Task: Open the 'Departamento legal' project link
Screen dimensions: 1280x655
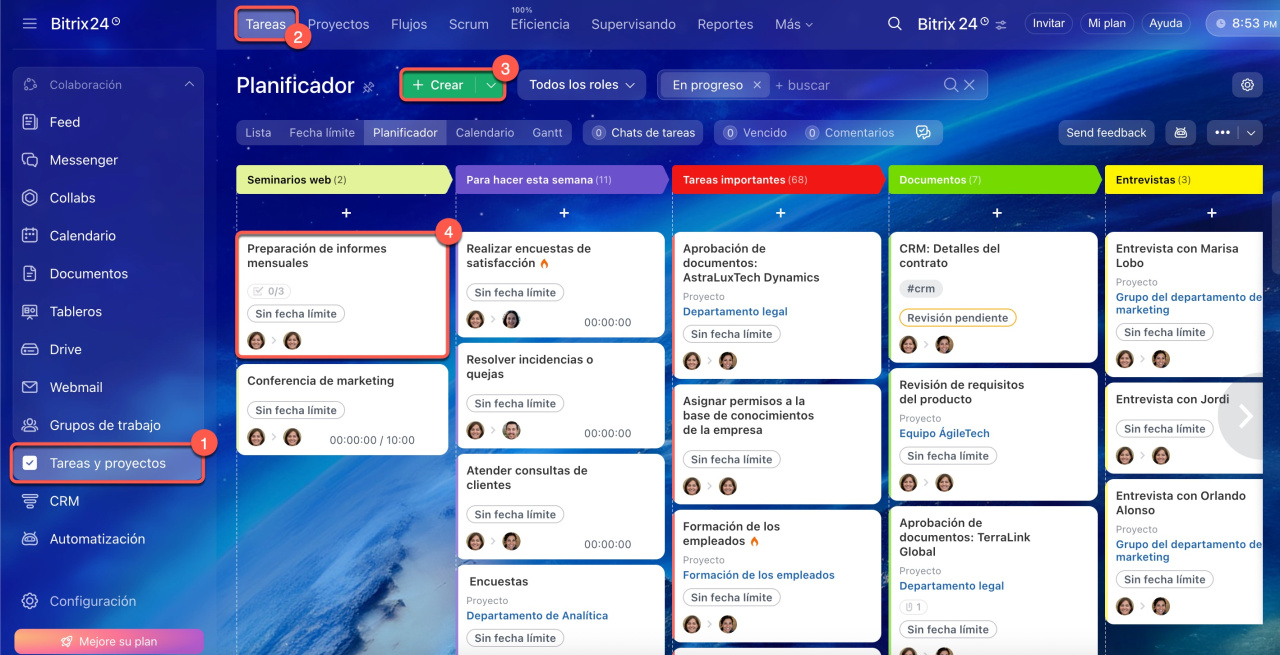Action: [735, 311]
